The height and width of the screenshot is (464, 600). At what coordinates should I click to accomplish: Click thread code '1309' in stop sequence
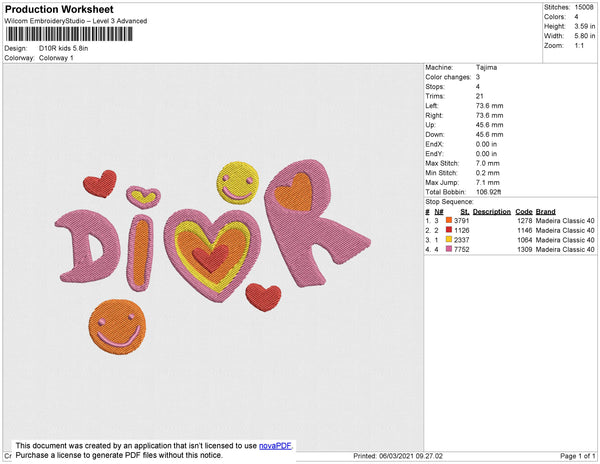(x=525, y=249)
